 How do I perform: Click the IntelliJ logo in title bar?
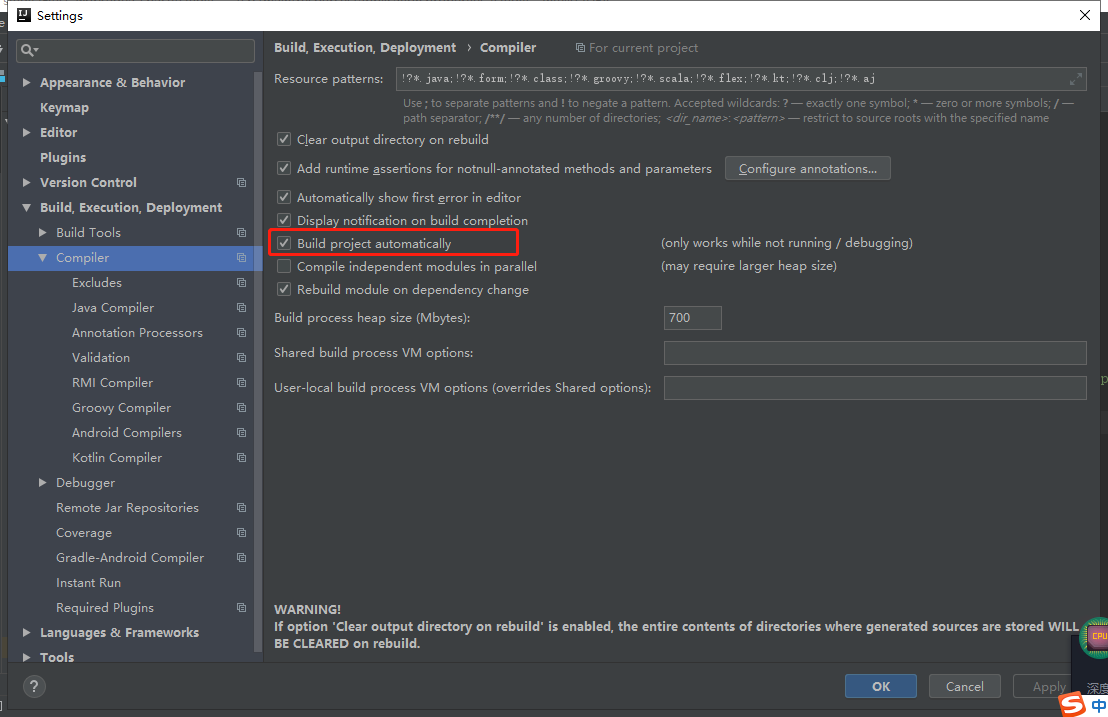pos(24,15)
